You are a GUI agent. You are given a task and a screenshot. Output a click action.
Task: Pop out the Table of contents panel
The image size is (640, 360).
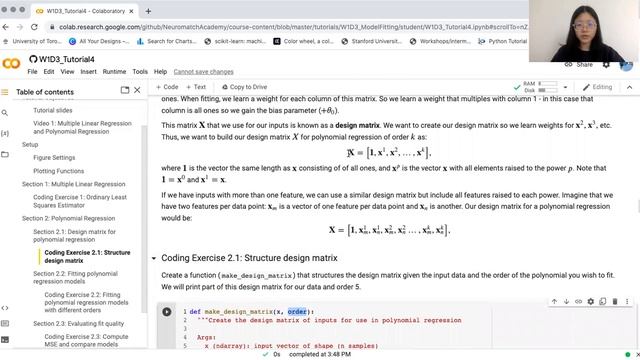(x=125, y=90)
